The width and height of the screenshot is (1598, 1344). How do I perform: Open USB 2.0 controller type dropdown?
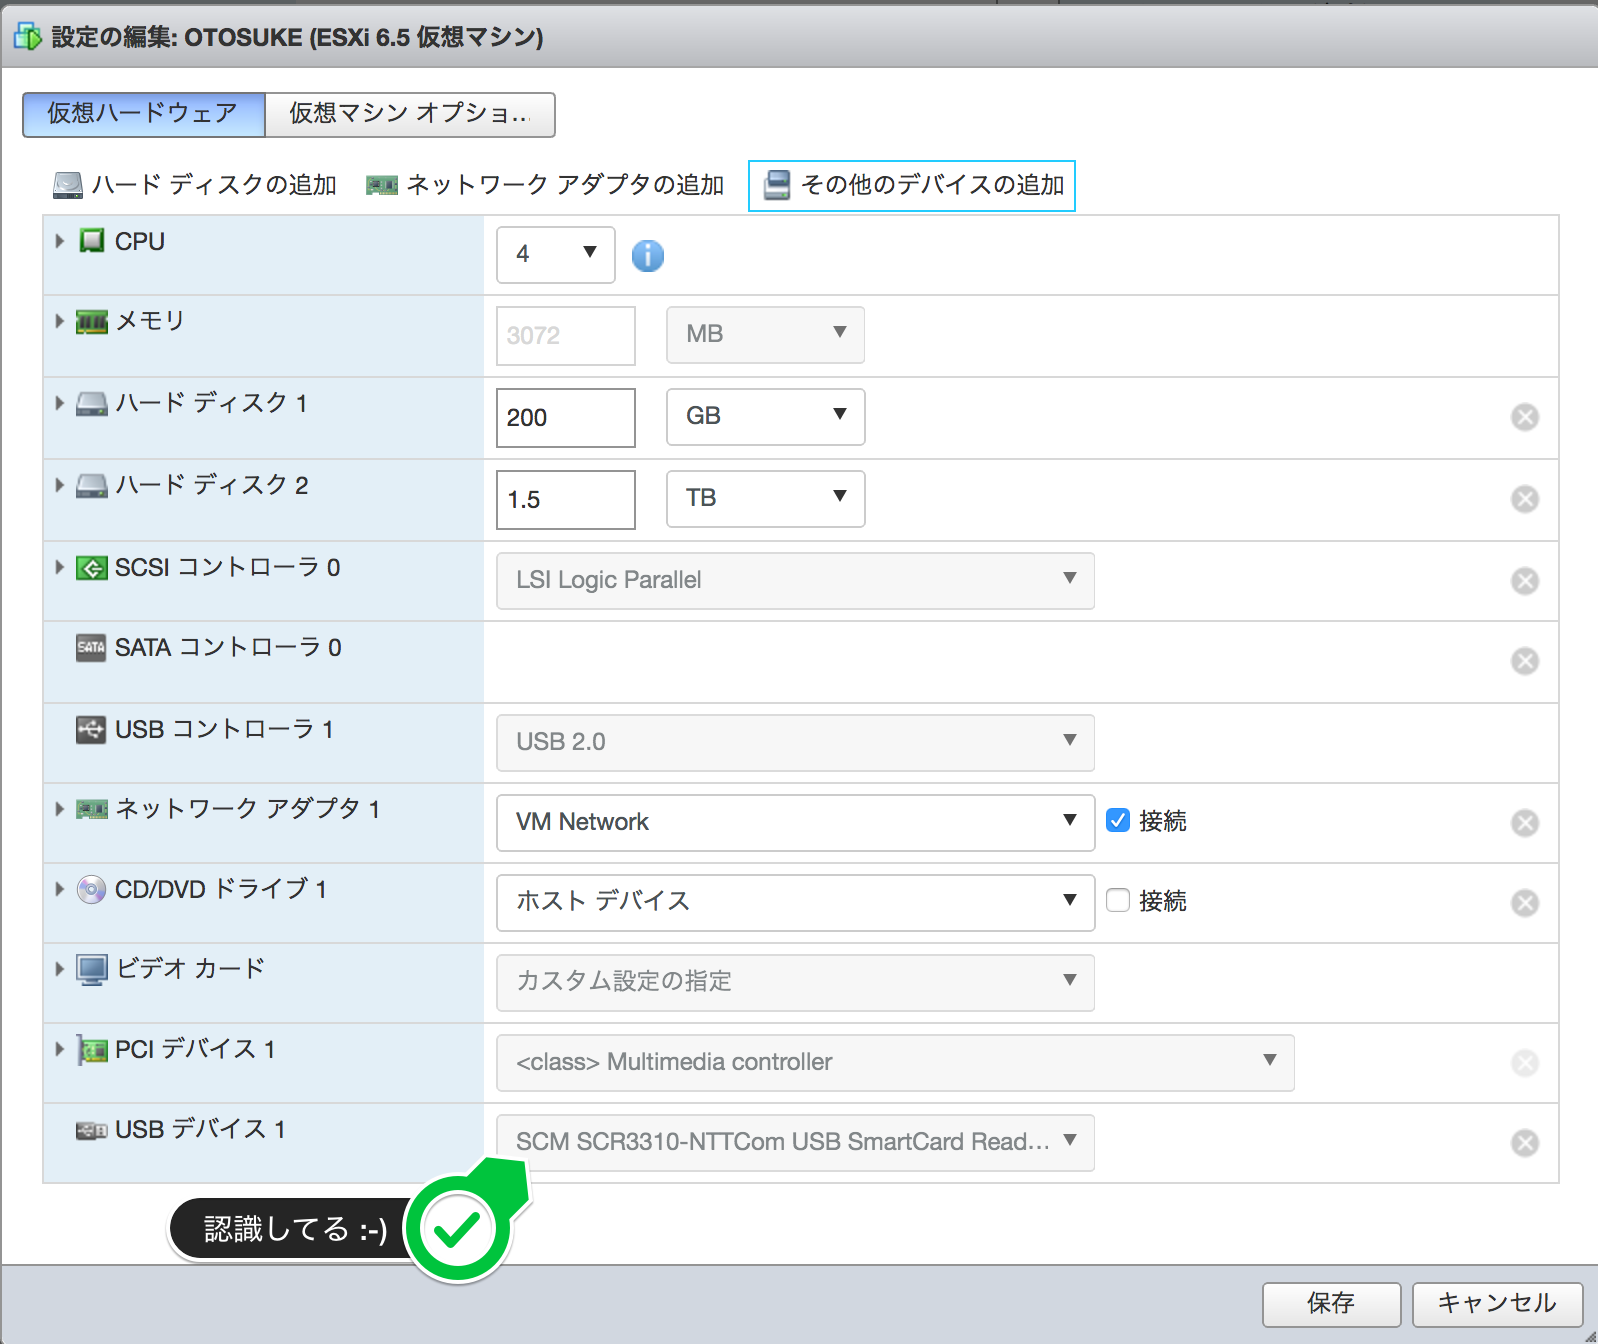[796, 743]
